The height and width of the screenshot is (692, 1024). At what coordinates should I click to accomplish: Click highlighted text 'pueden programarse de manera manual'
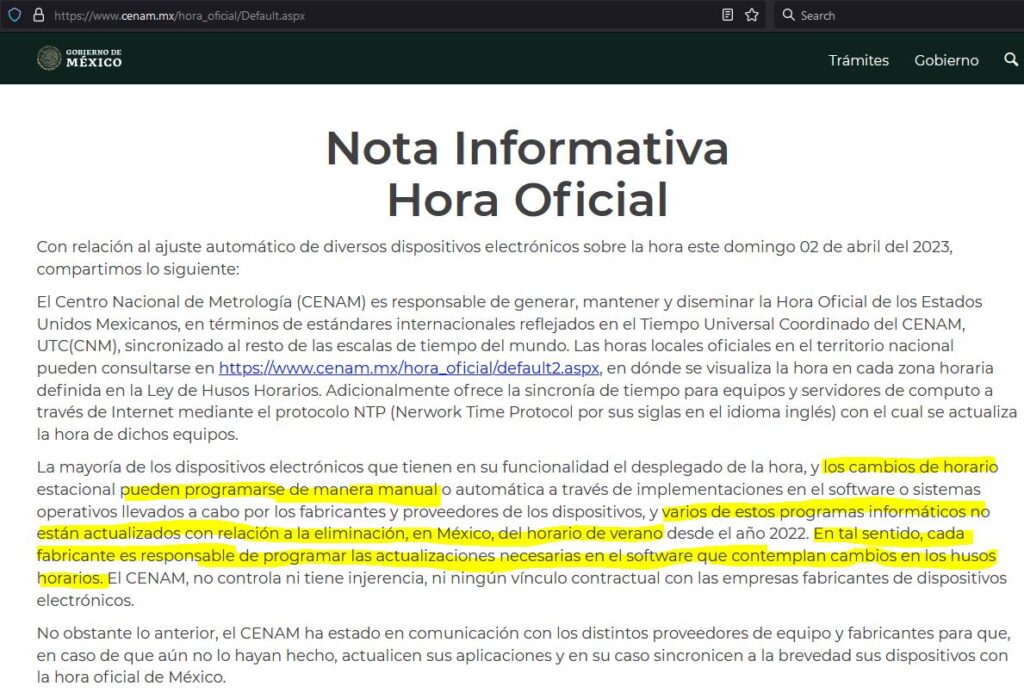[282, 490]
